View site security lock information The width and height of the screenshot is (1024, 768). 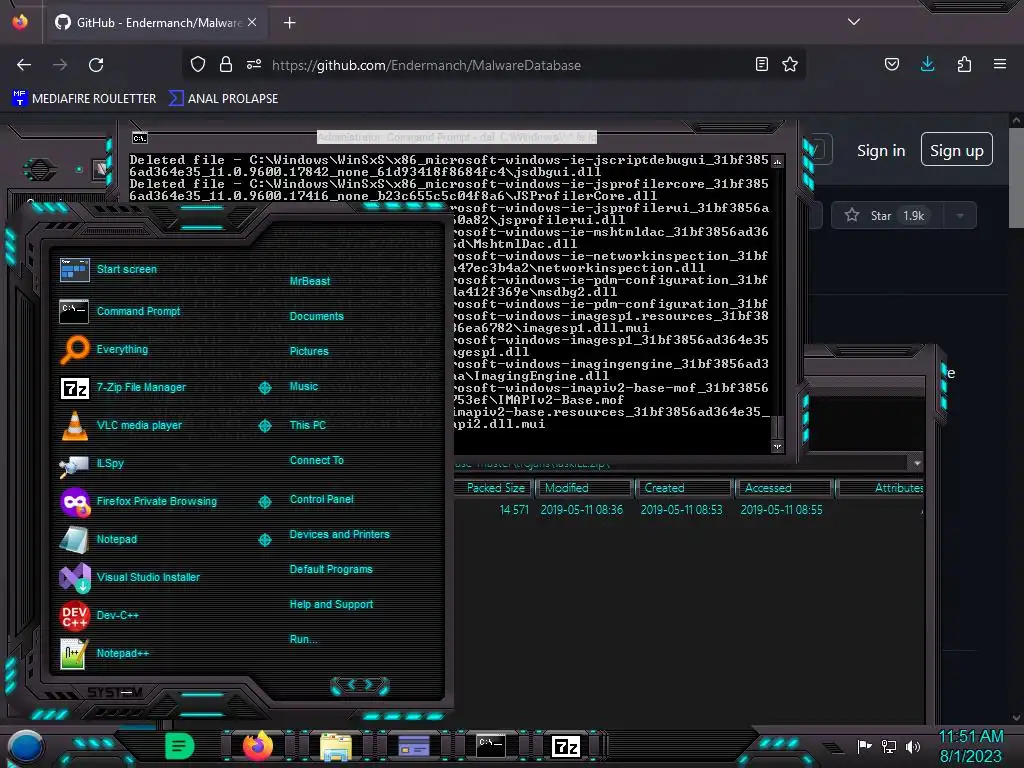pos(226,65)
